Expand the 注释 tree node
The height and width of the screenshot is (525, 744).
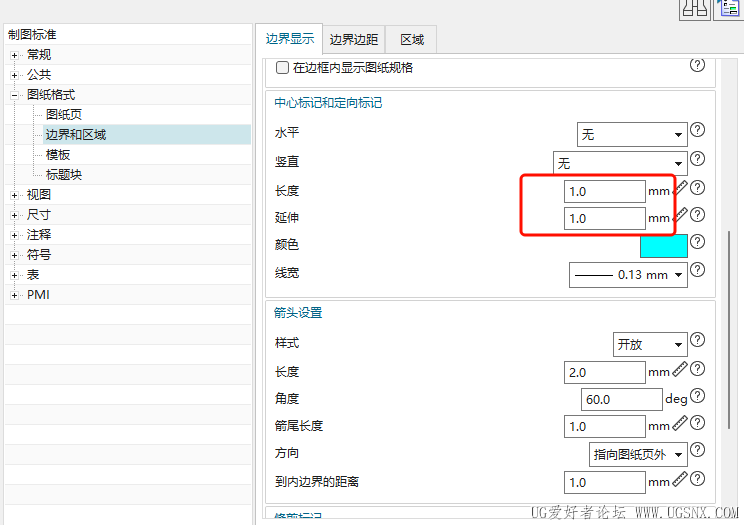[14, 235]
